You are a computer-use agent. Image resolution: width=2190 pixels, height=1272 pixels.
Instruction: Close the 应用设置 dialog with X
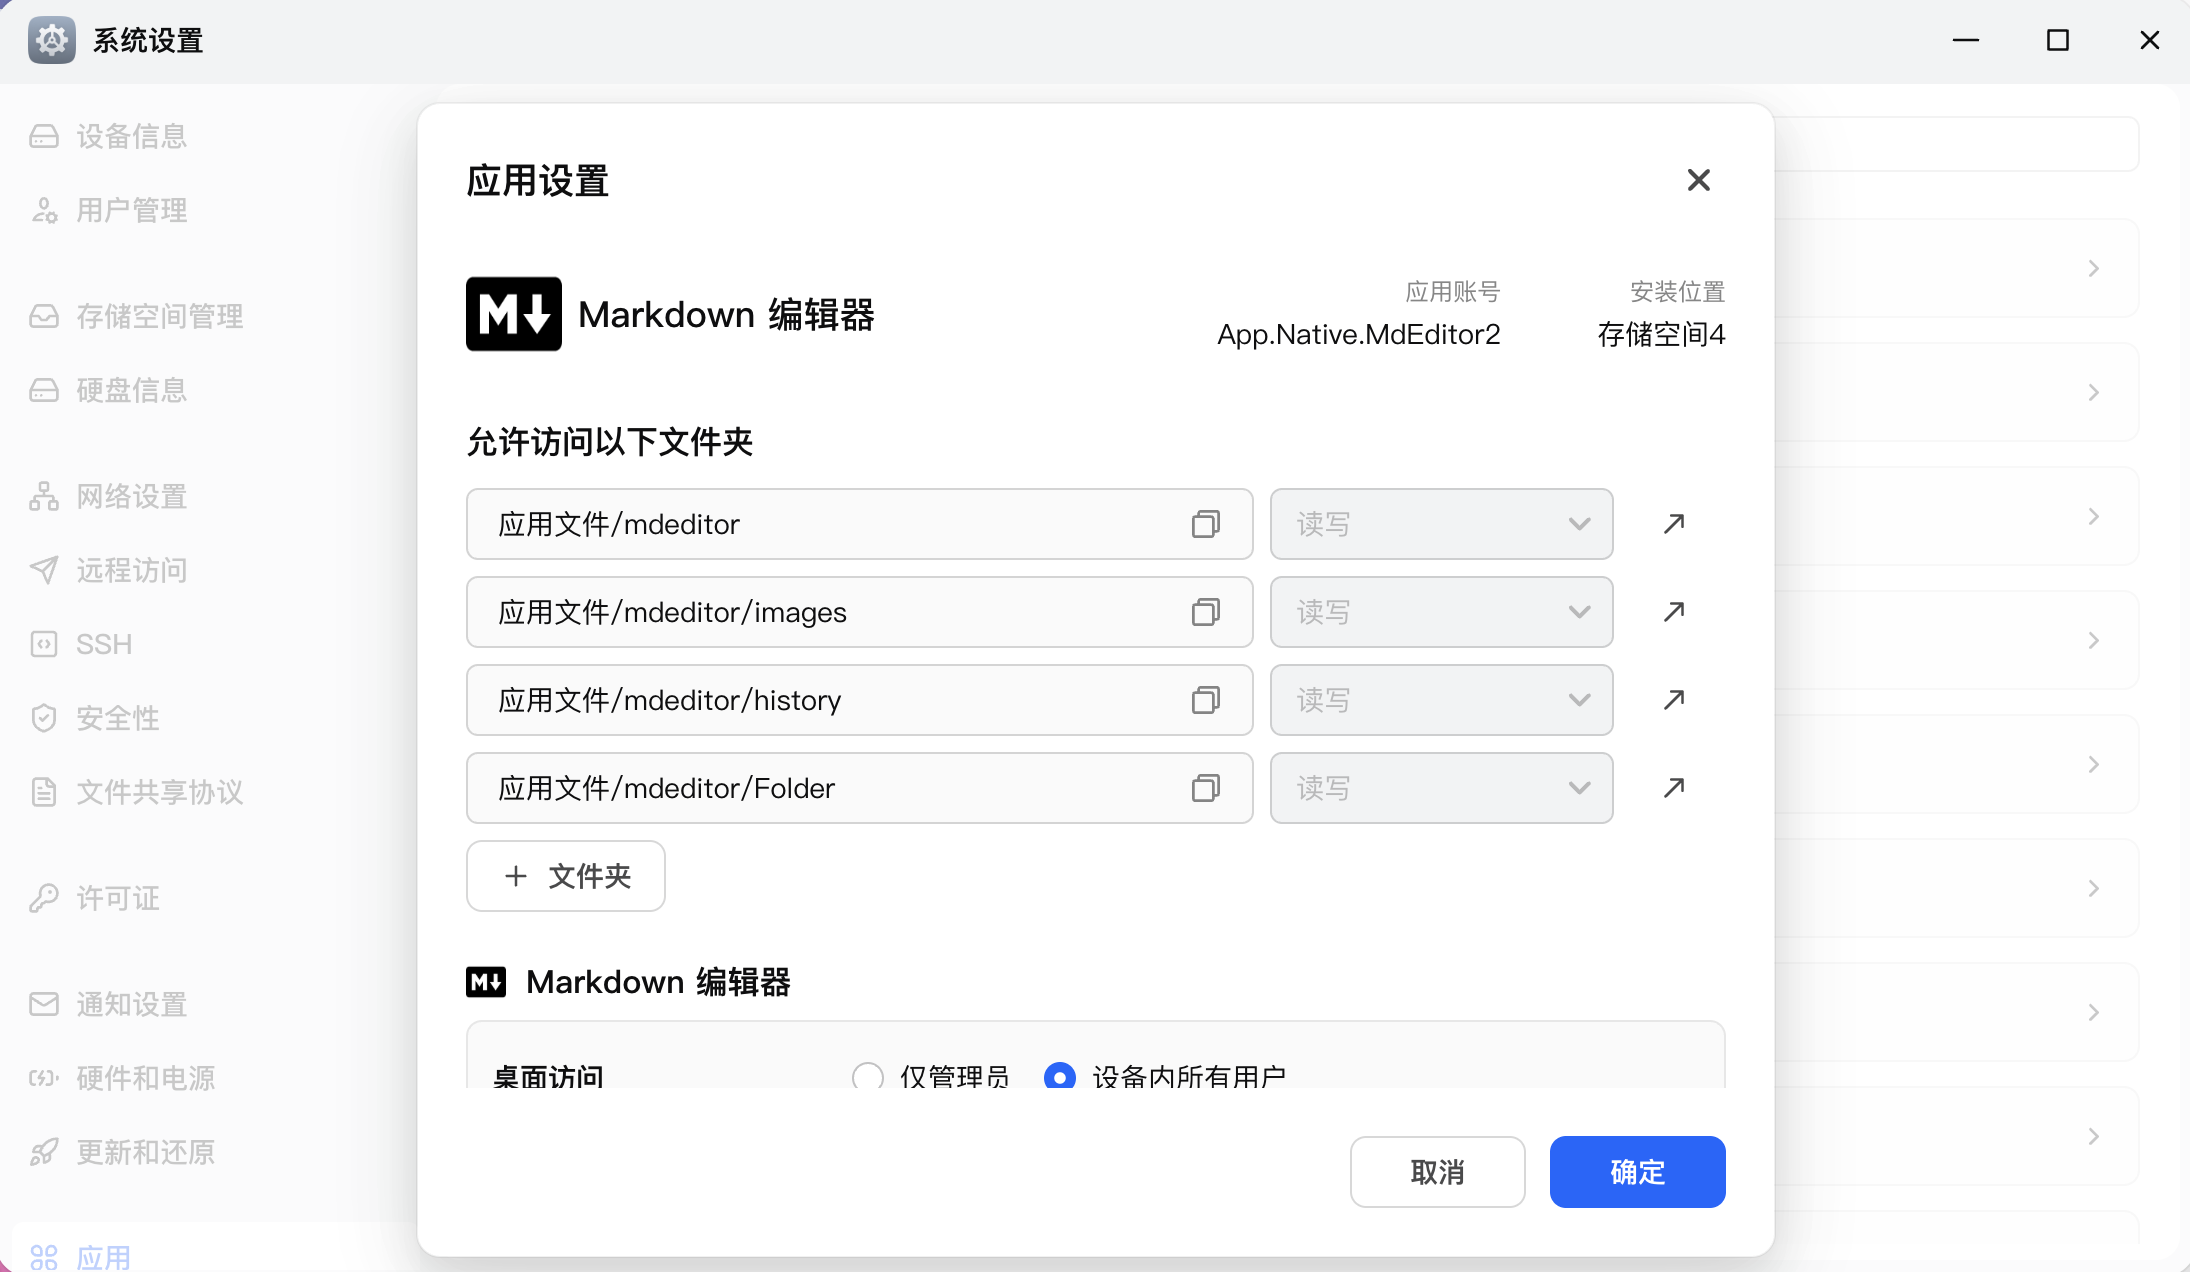pyautogui.click(x=1698, y=180)
